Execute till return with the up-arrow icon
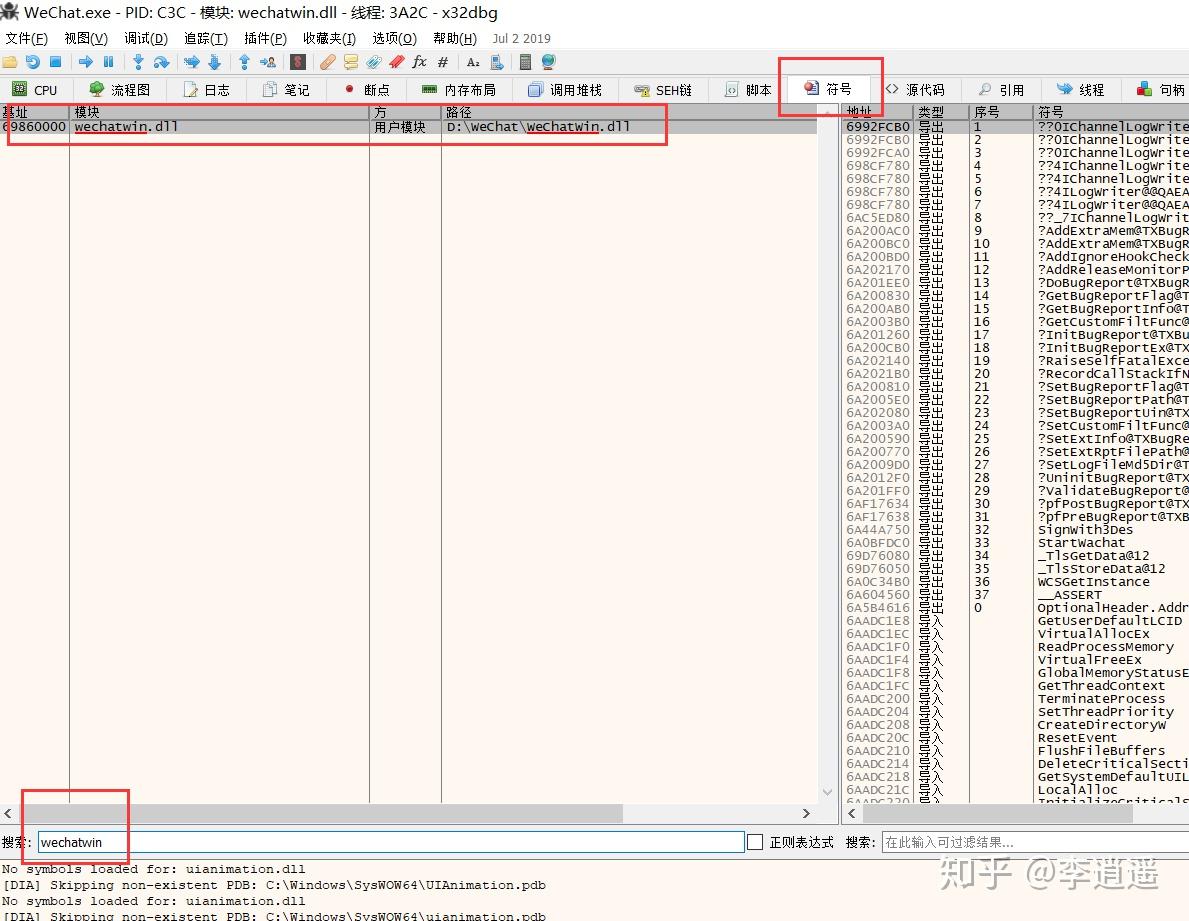 pos(244,62)
